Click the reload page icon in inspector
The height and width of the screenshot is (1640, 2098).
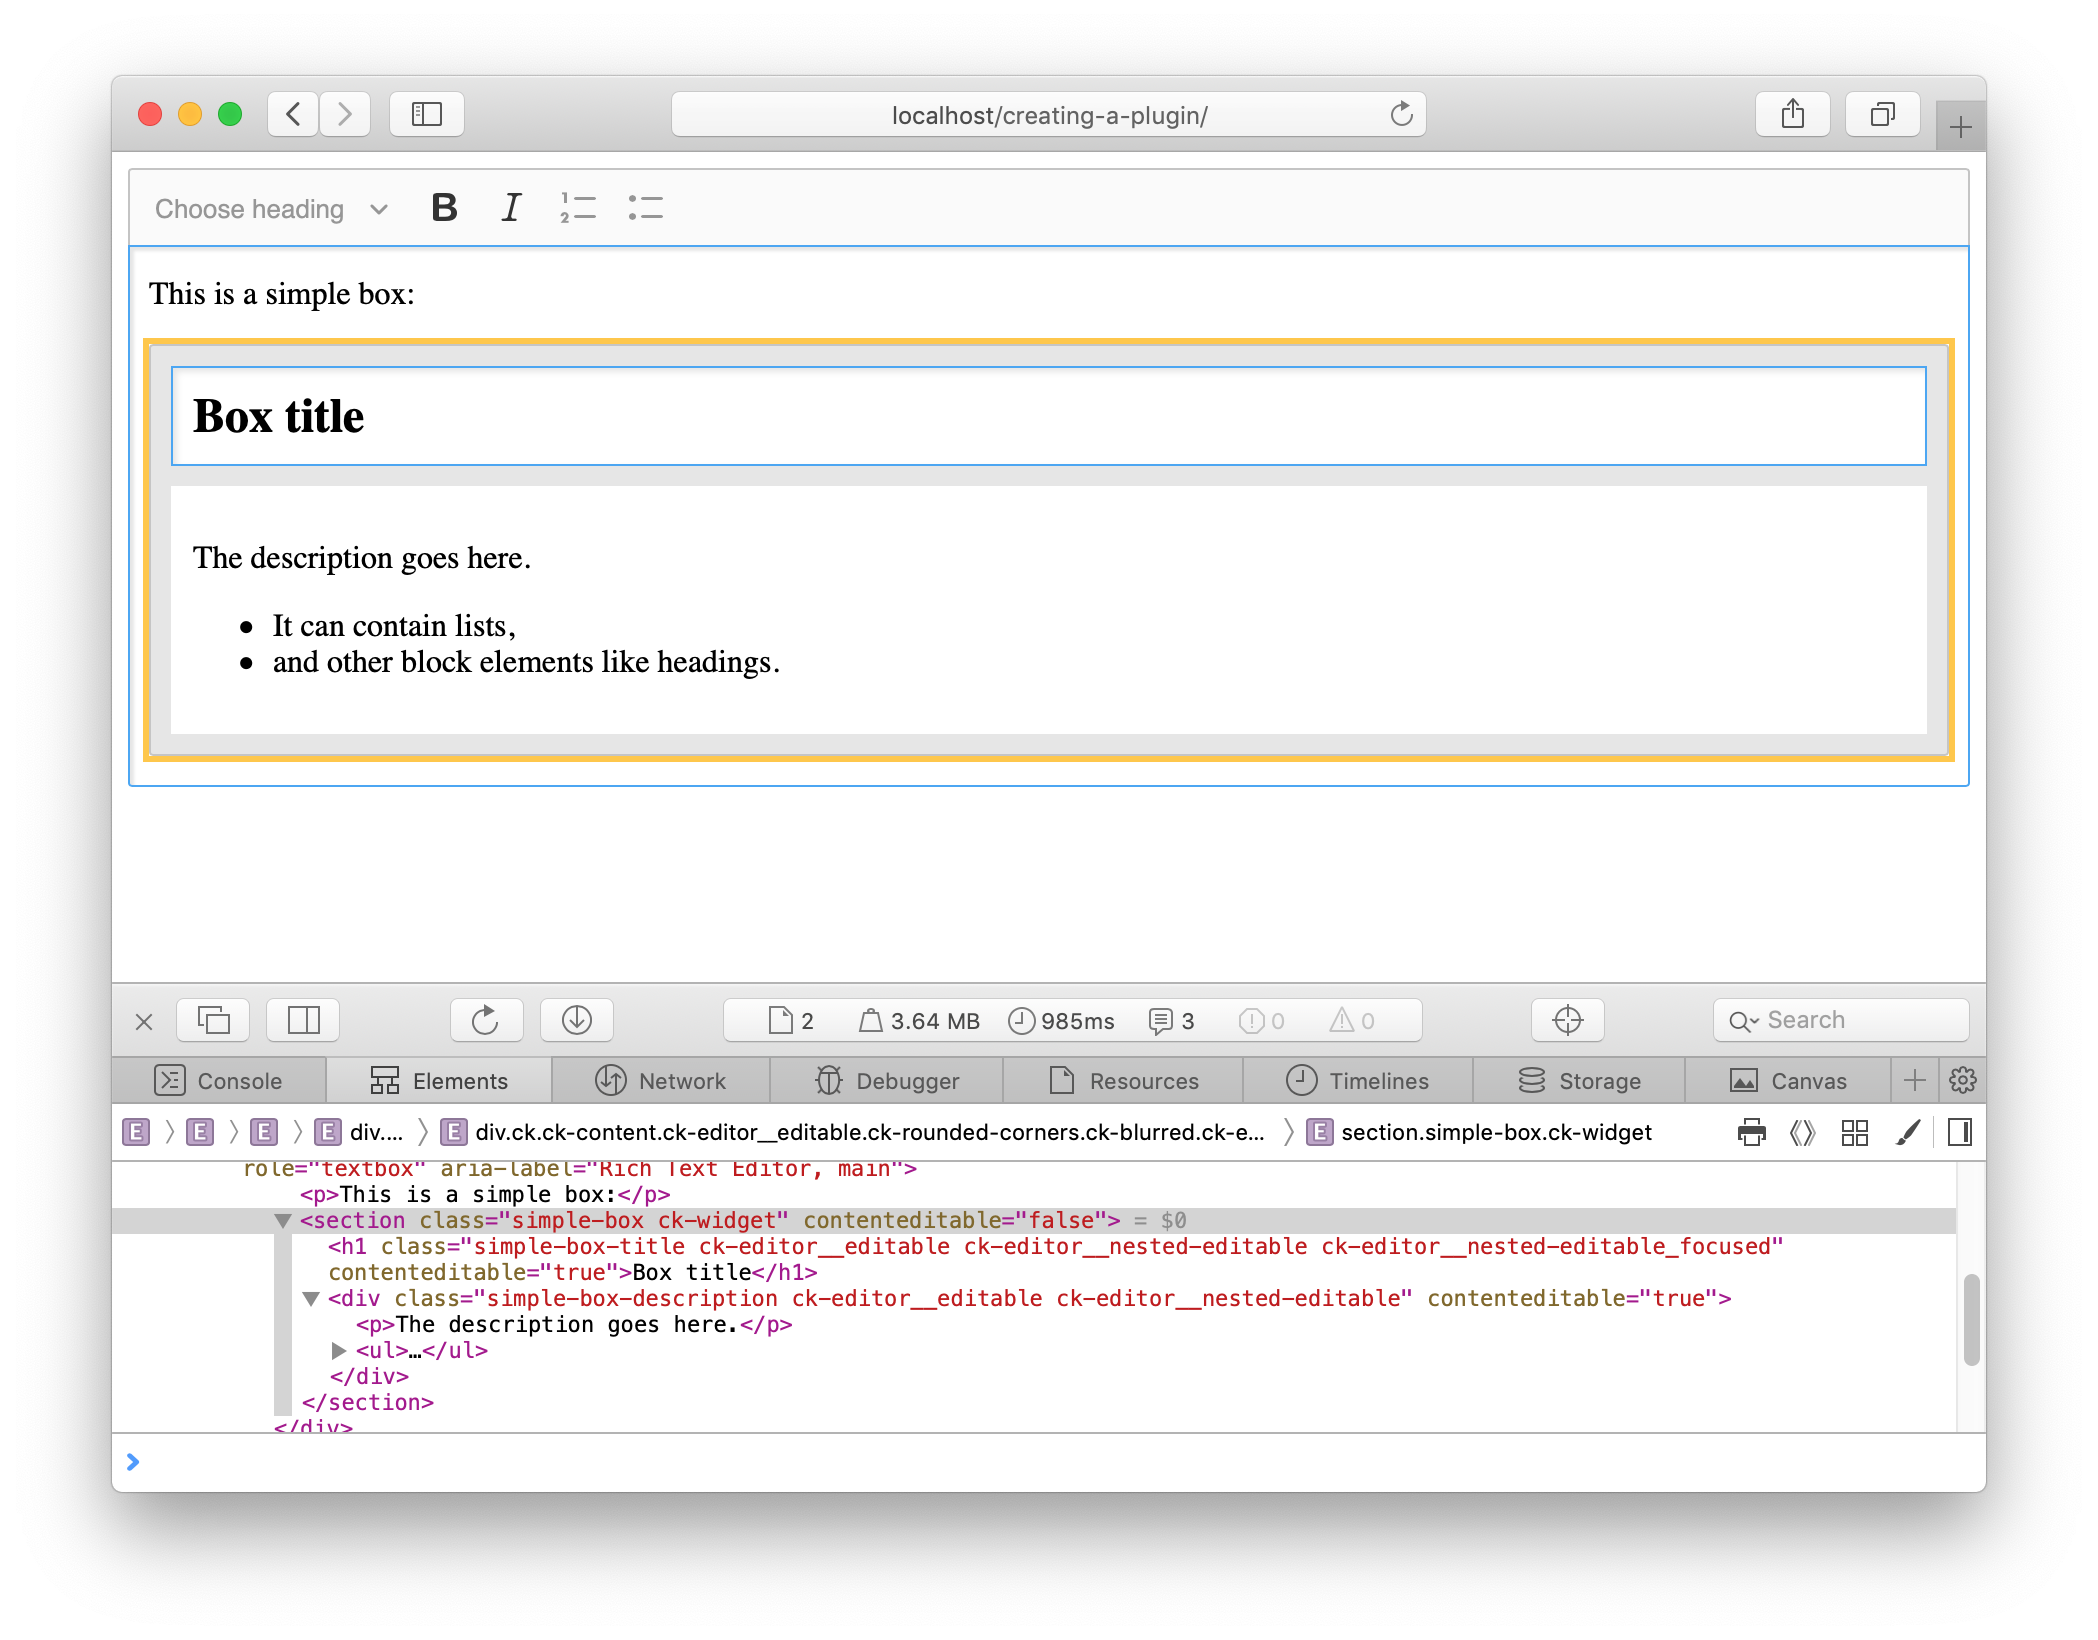pyautogui.click(x=486, y=1020)
